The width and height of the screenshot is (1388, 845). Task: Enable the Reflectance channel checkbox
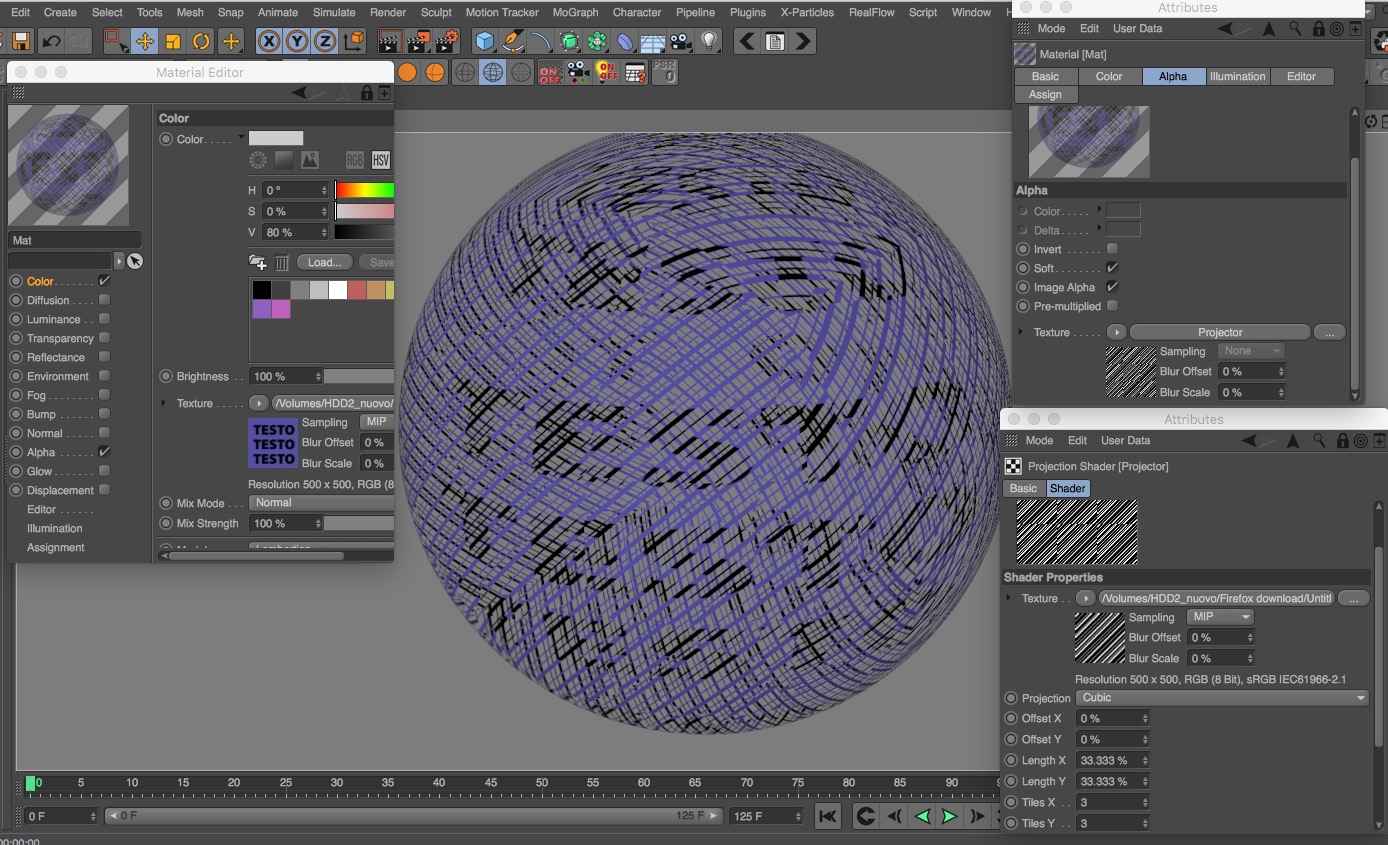pos(104,357)
